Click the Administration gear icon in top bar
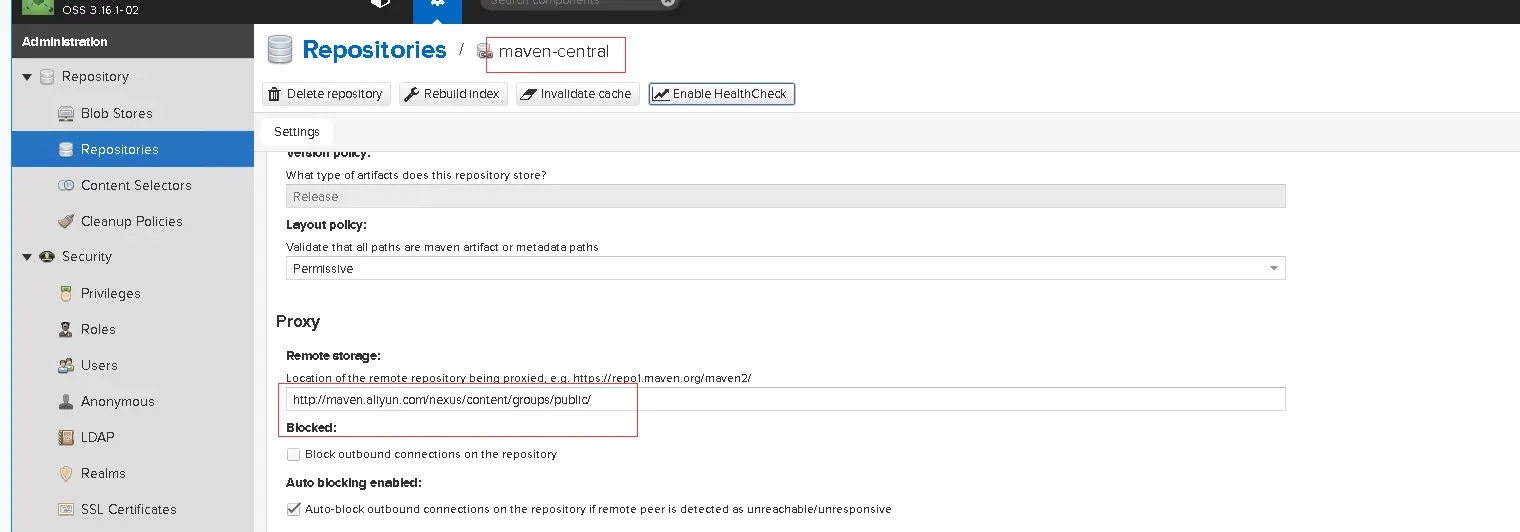 (437, 3)
